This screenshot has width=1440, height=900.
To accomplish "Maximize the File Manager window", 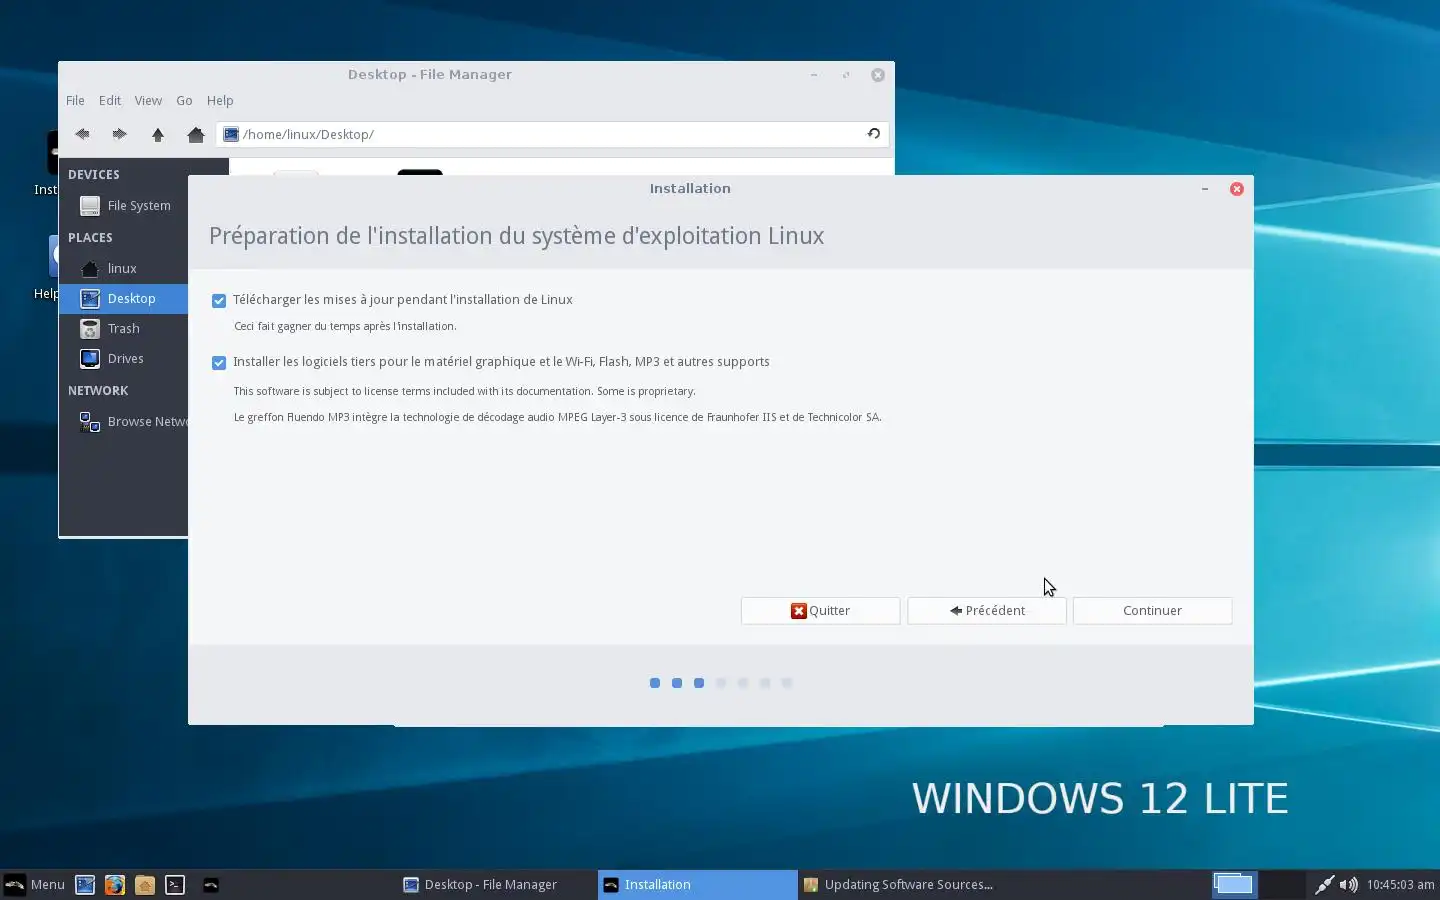I will pyautogui.click(x=846, y=75).
